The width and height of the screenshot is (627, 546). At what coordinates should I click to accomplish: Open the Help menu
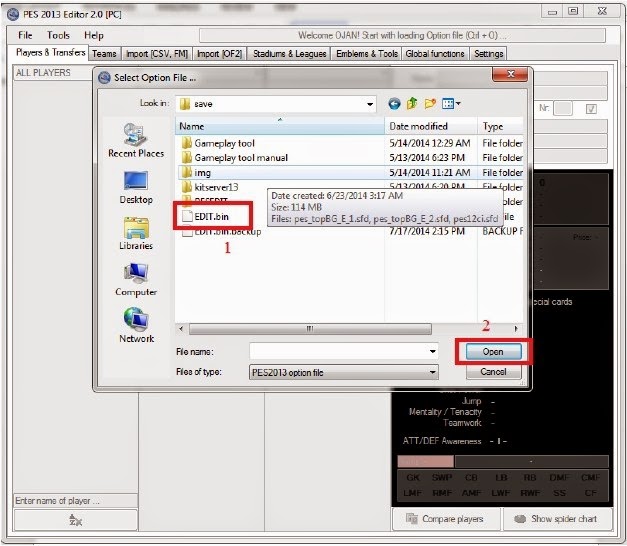94,35
